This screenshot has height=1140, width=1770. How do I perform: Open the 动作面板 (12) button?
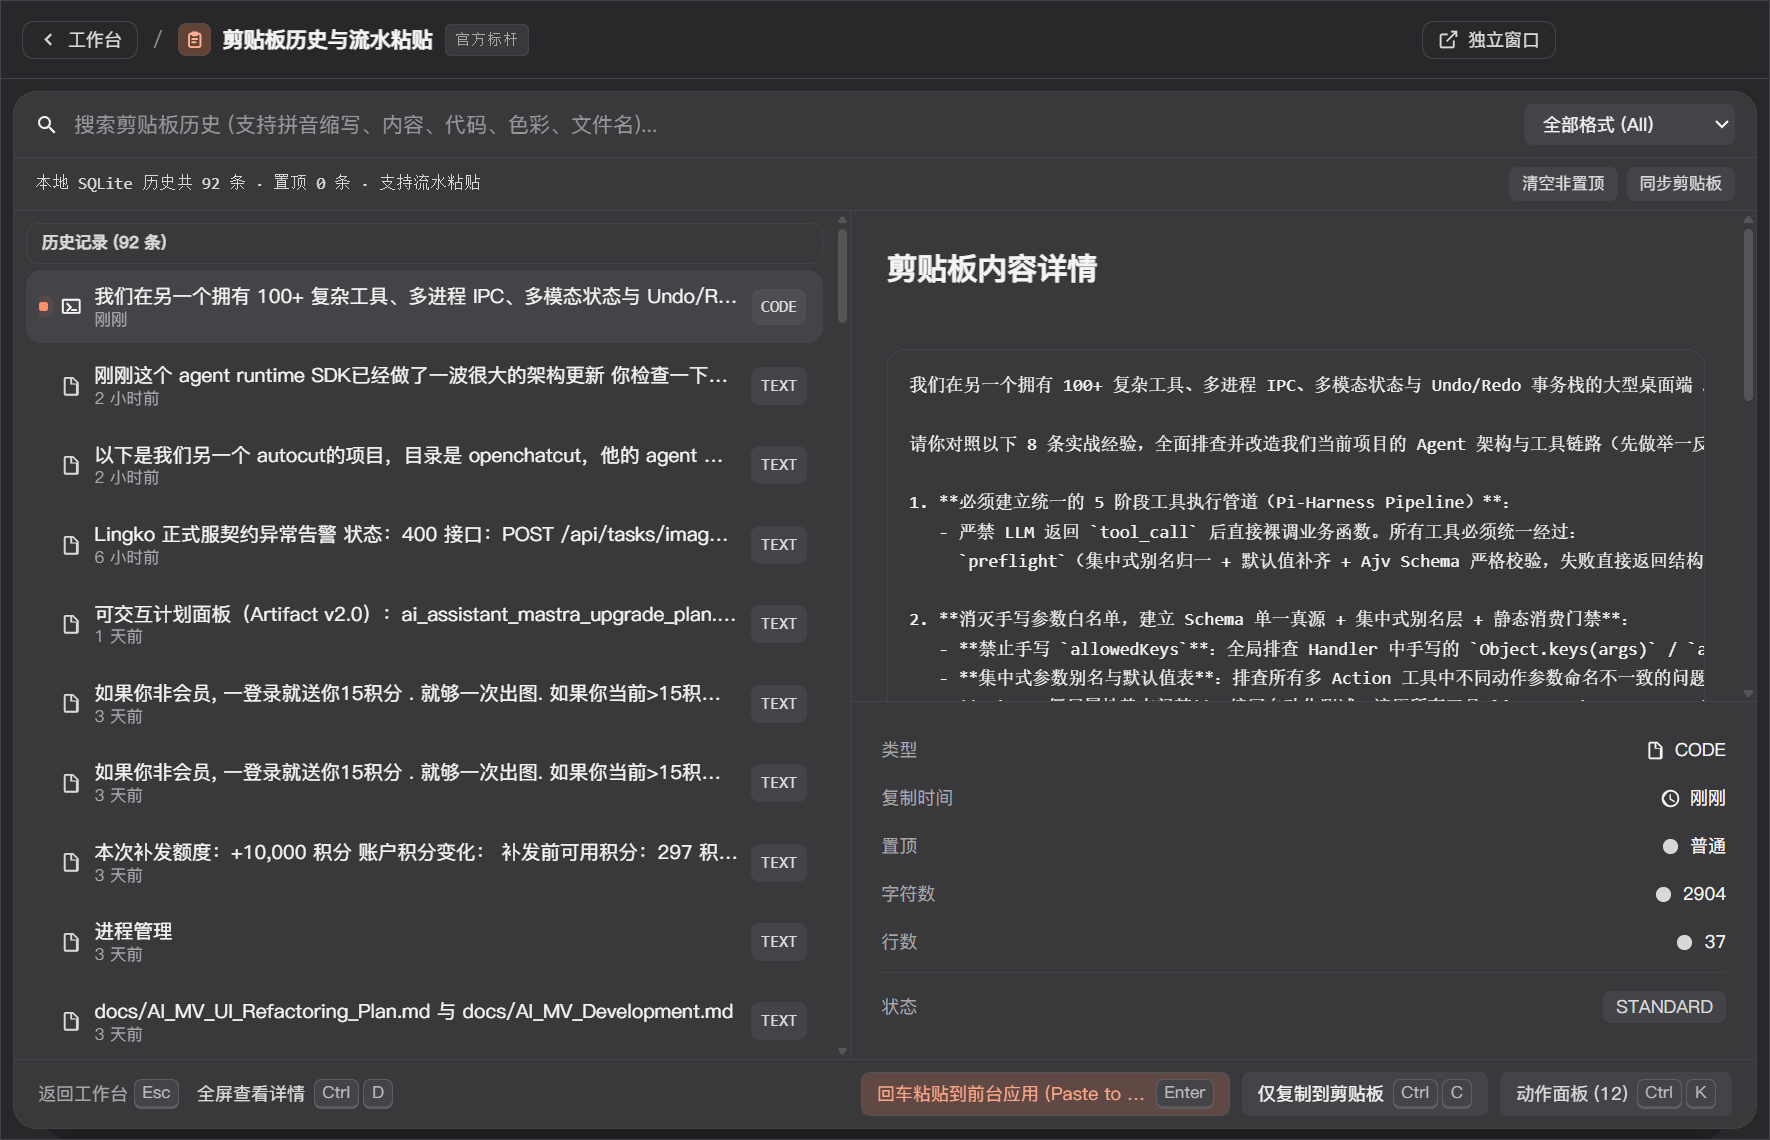[x=1616, y=1093]
